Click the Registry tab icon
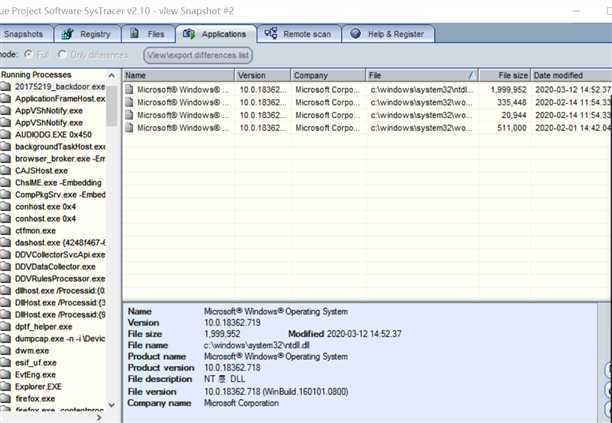The image size is (612, 423). click(68, 34)
